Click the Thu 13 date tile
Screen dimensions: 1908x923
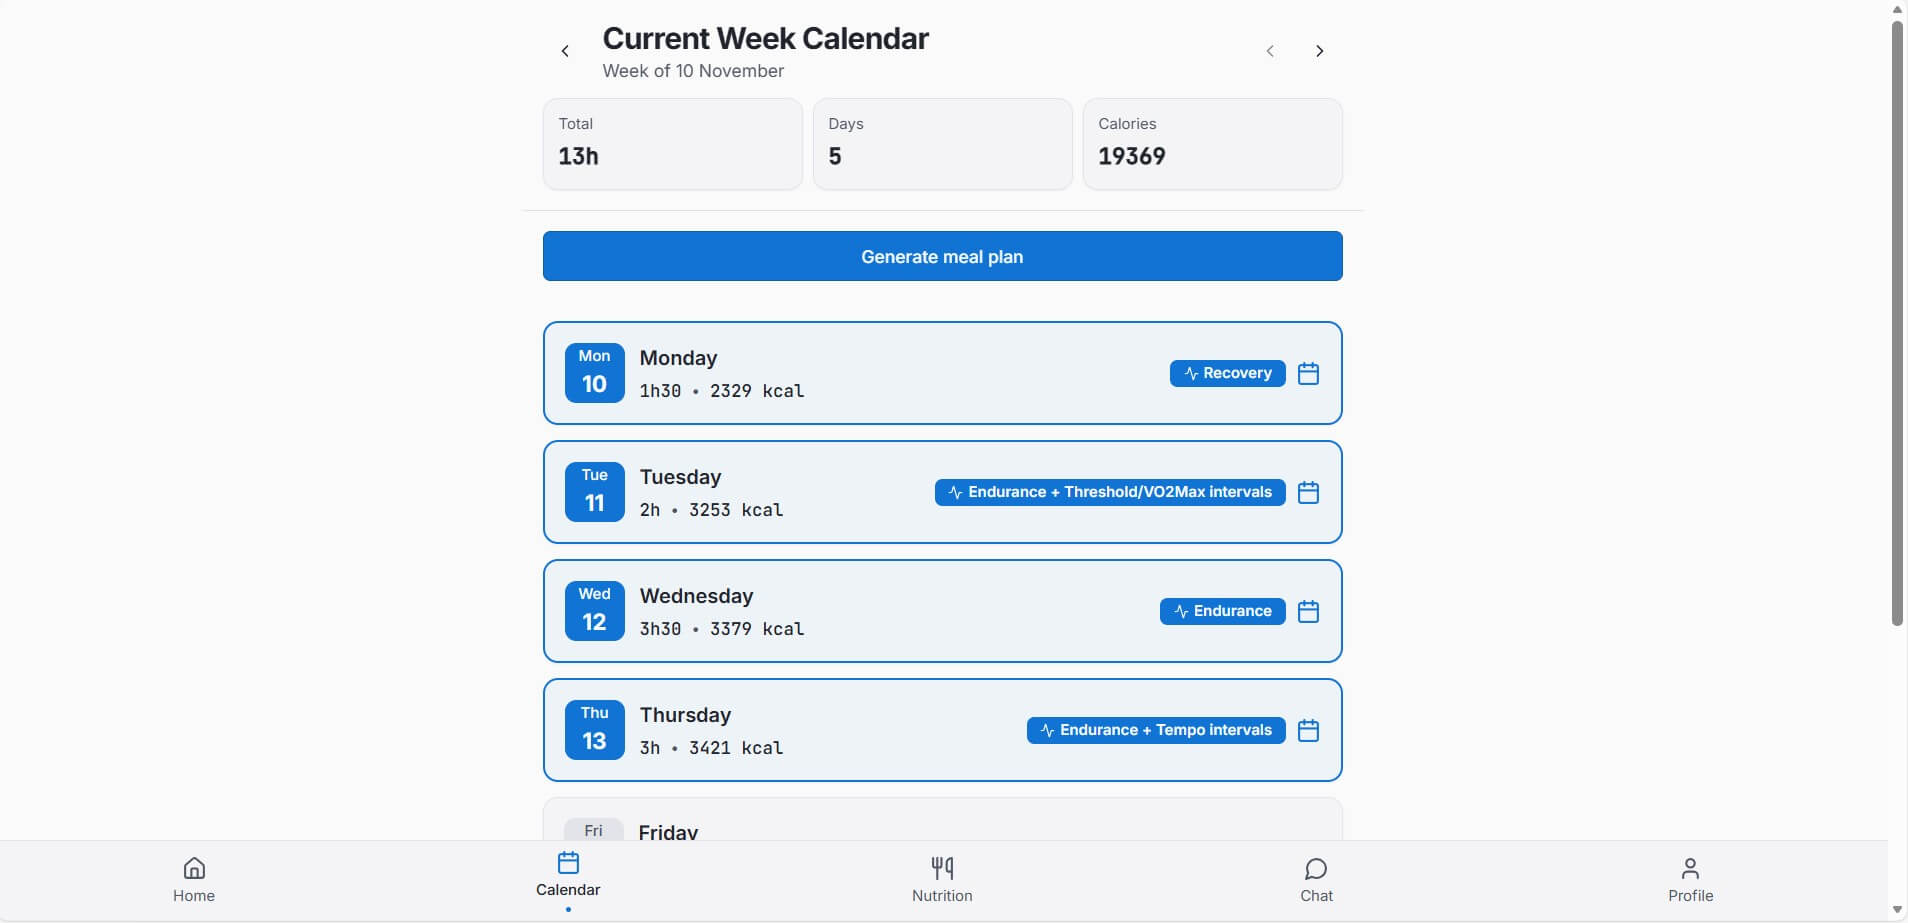pos(594,730)
